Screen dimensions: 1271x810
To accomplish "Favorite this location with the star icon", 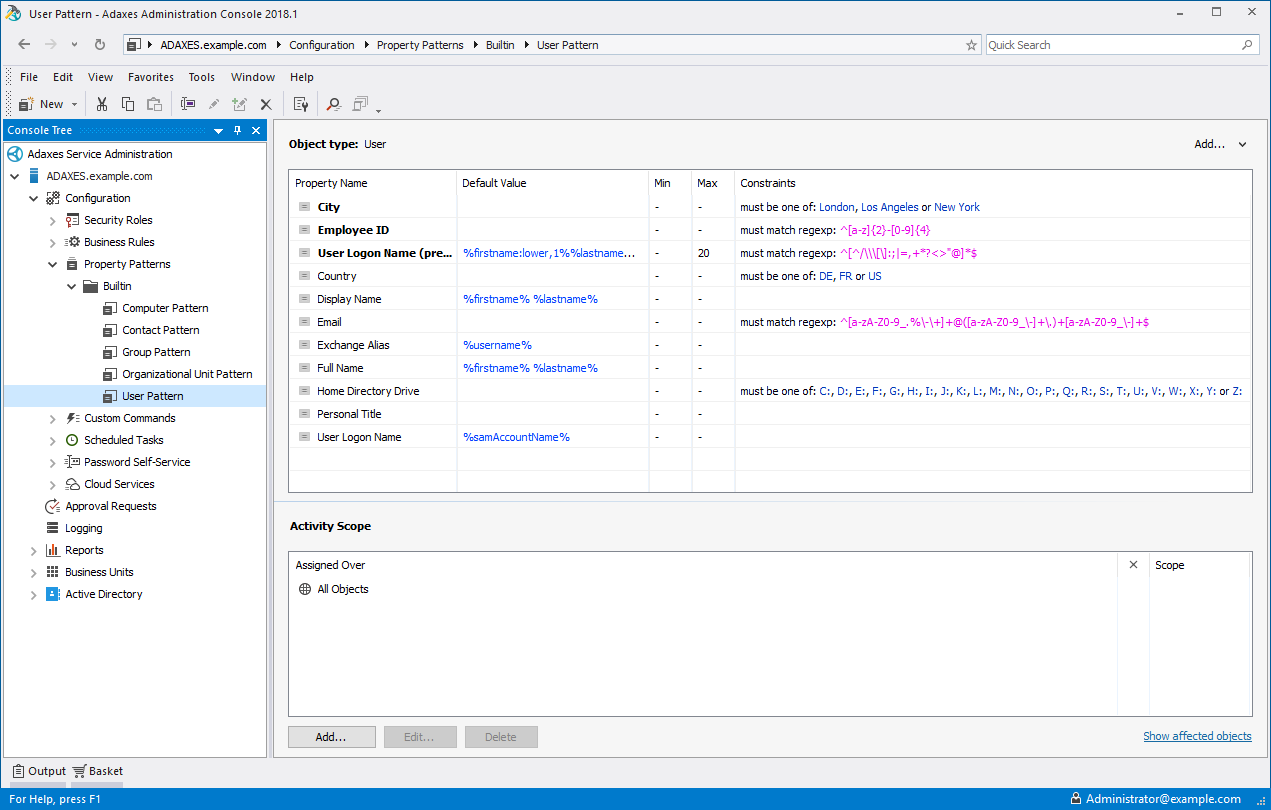I will pyautogui.click(x=971, y=45).
